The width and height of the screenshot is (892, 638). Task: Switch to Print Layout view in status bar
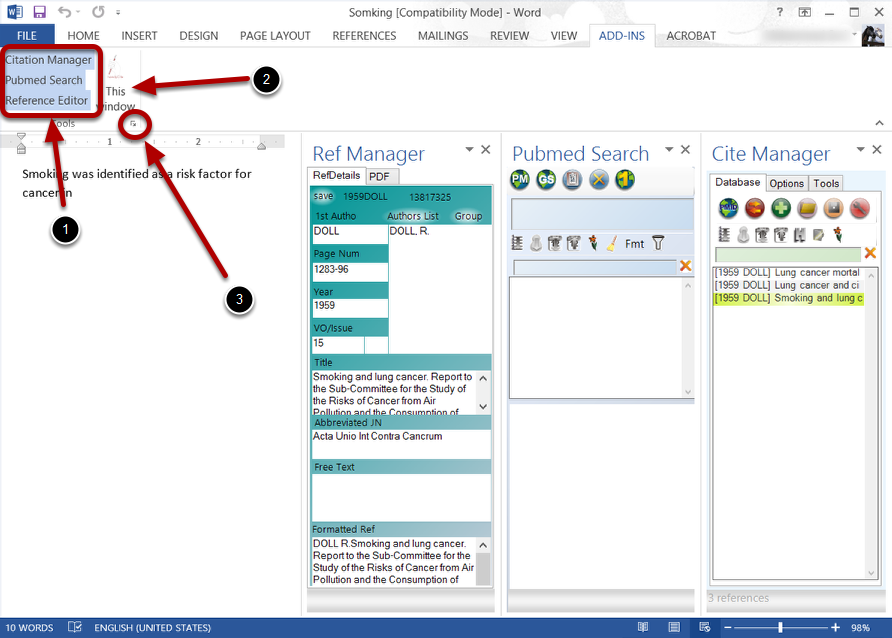point(675,628)
